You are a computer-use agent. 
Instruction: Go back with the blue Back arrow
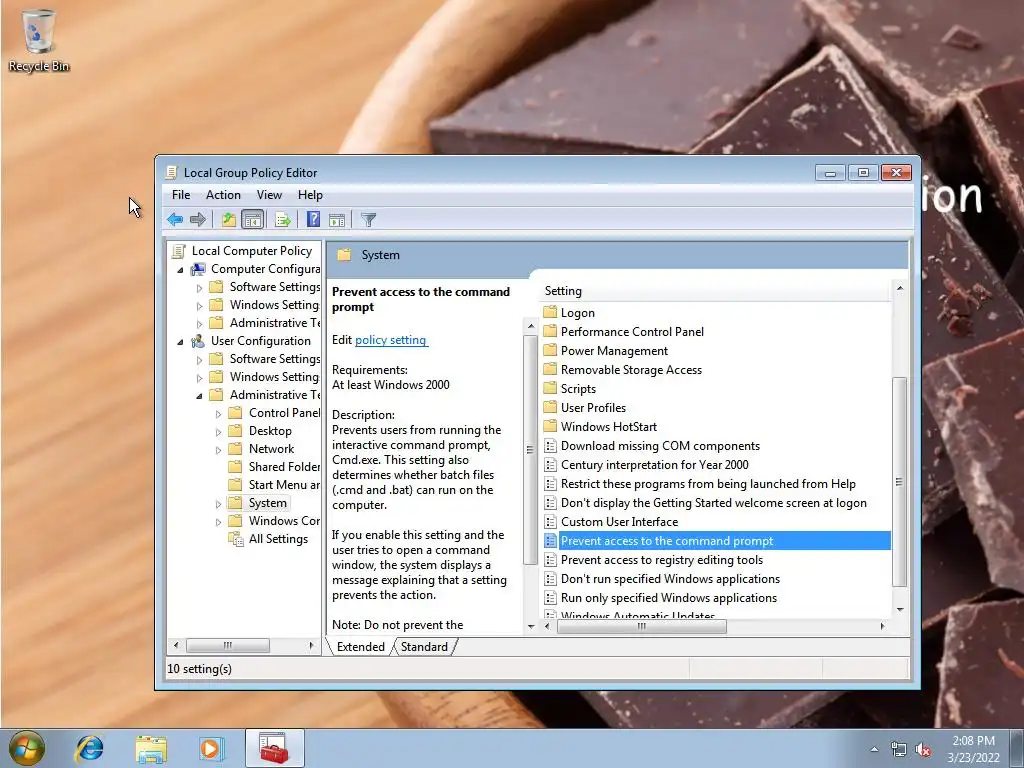(x=174, y=219)
